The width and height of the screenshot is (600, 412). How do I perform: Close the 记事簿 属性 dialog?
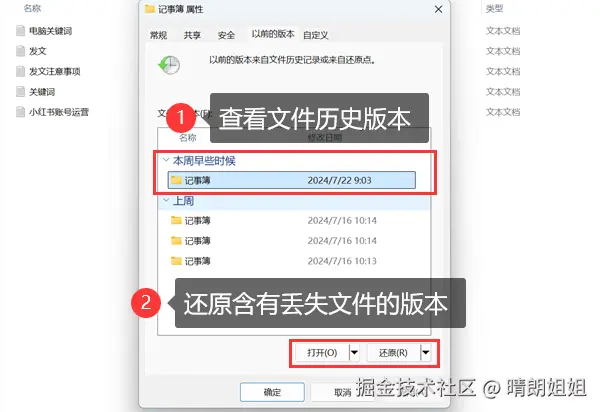pyautogui.click(x=439, y=9)
